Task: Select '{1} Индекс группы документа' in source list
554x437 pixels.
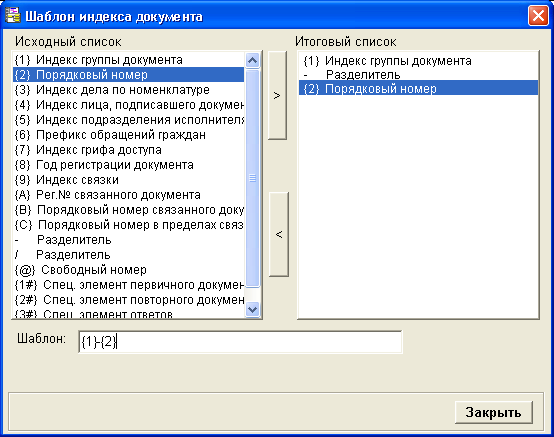Action: [129, 60]
